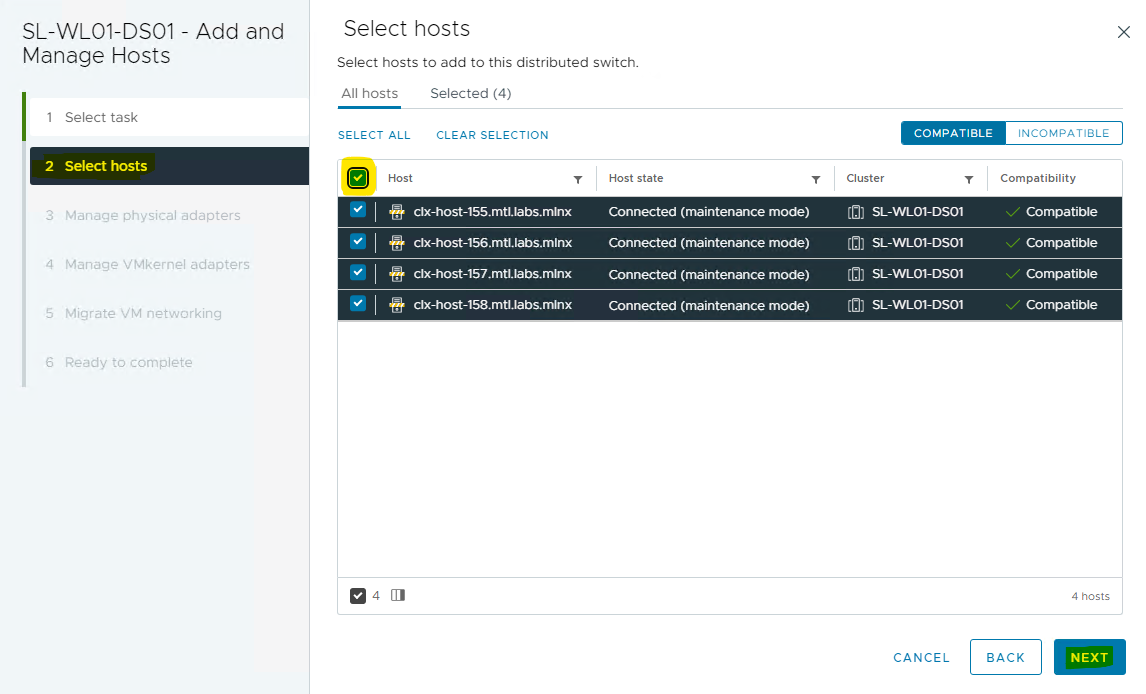Click the SELECT ALL link
1146x694 pixels.
tap(374, 135)
